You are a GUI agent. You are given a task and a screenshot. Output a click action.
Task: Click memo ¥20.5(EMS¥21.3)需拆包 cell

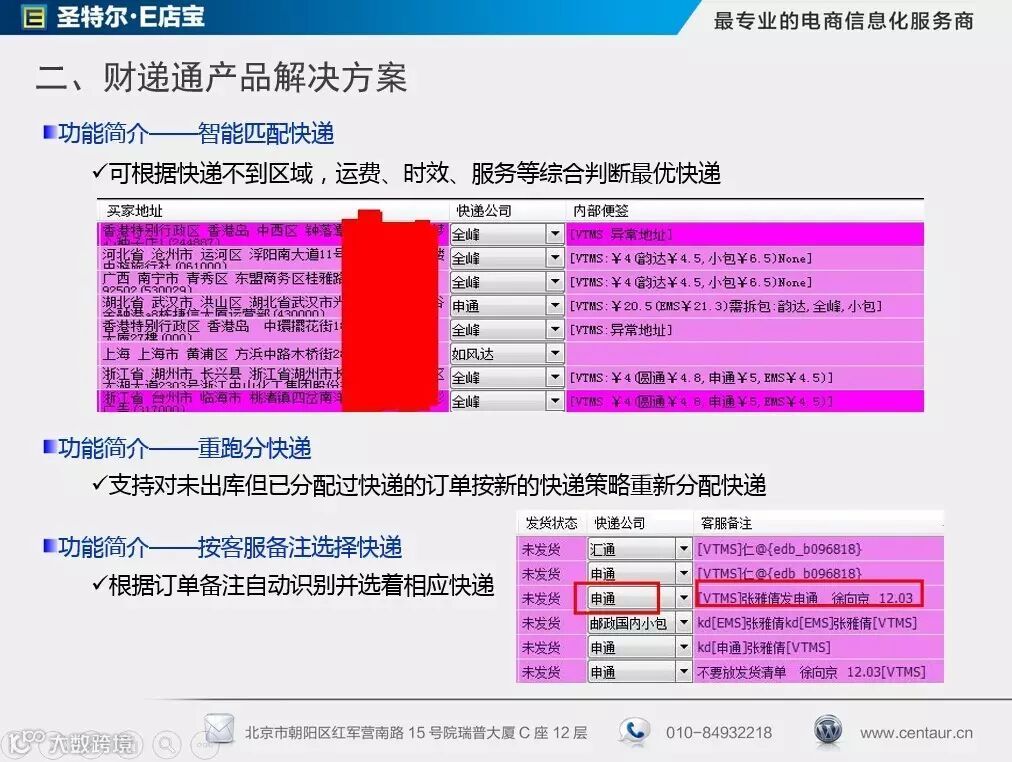pos(745,306)
